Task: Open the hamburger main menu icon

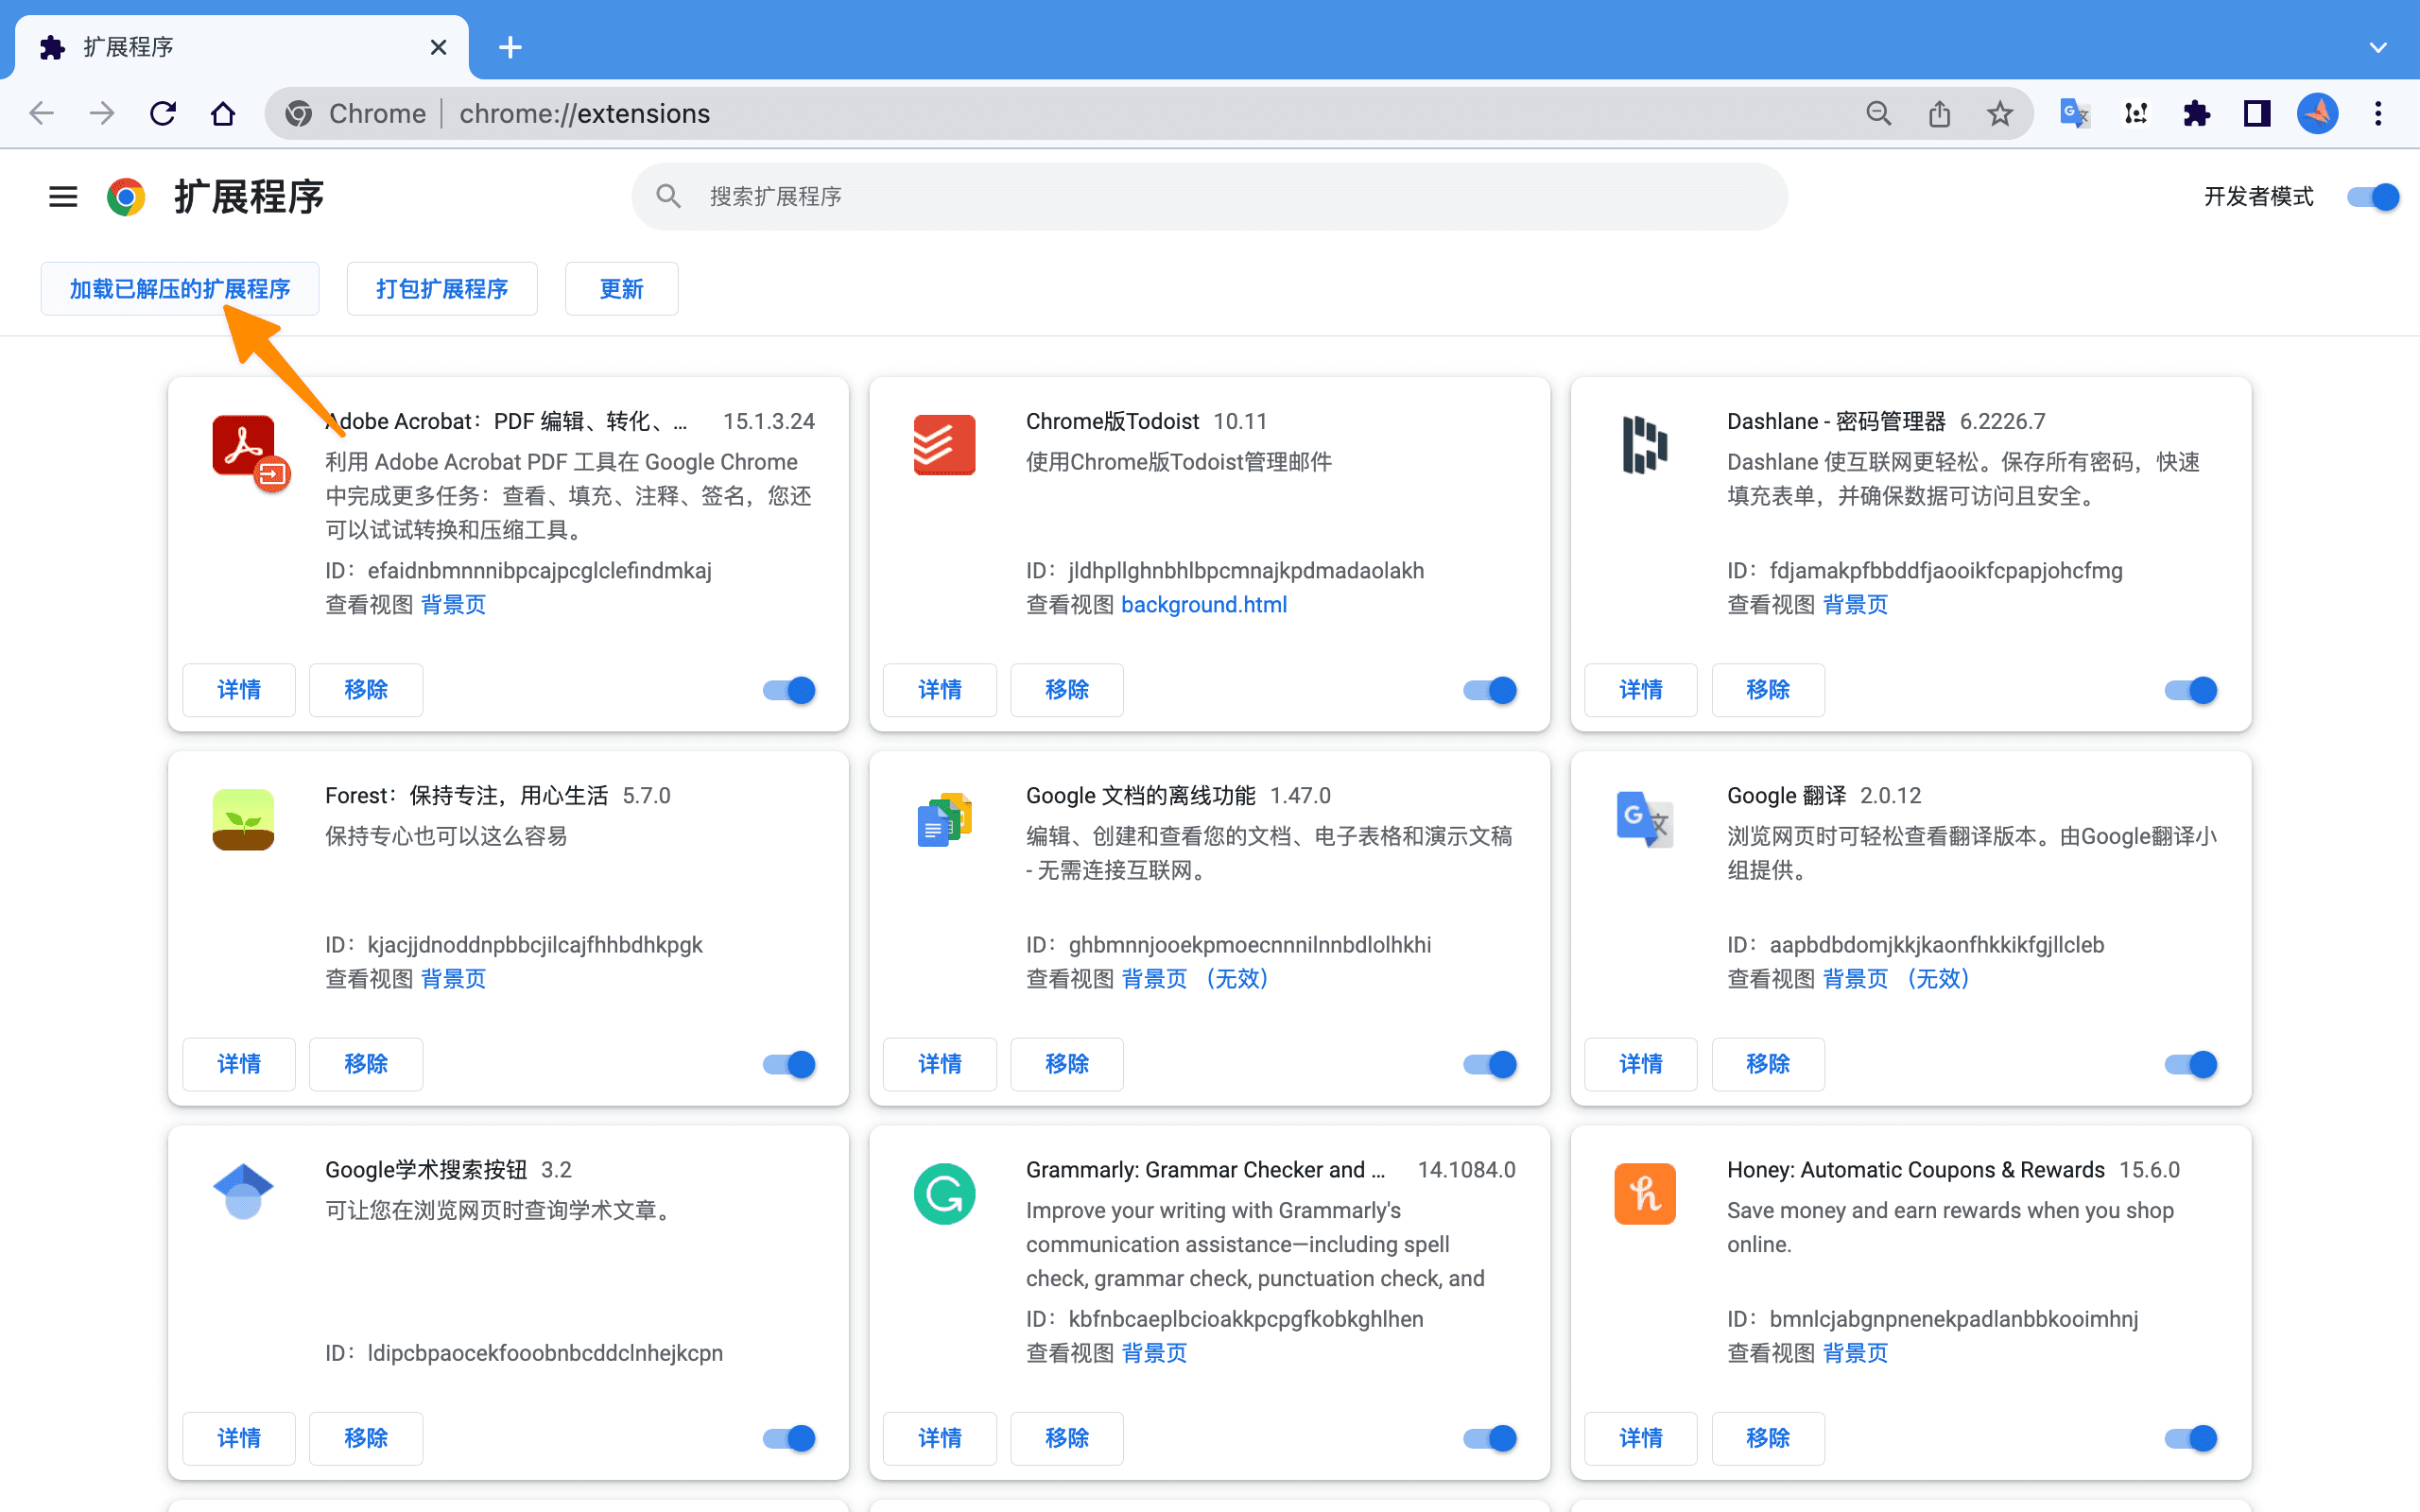Action: click(63, 196)
